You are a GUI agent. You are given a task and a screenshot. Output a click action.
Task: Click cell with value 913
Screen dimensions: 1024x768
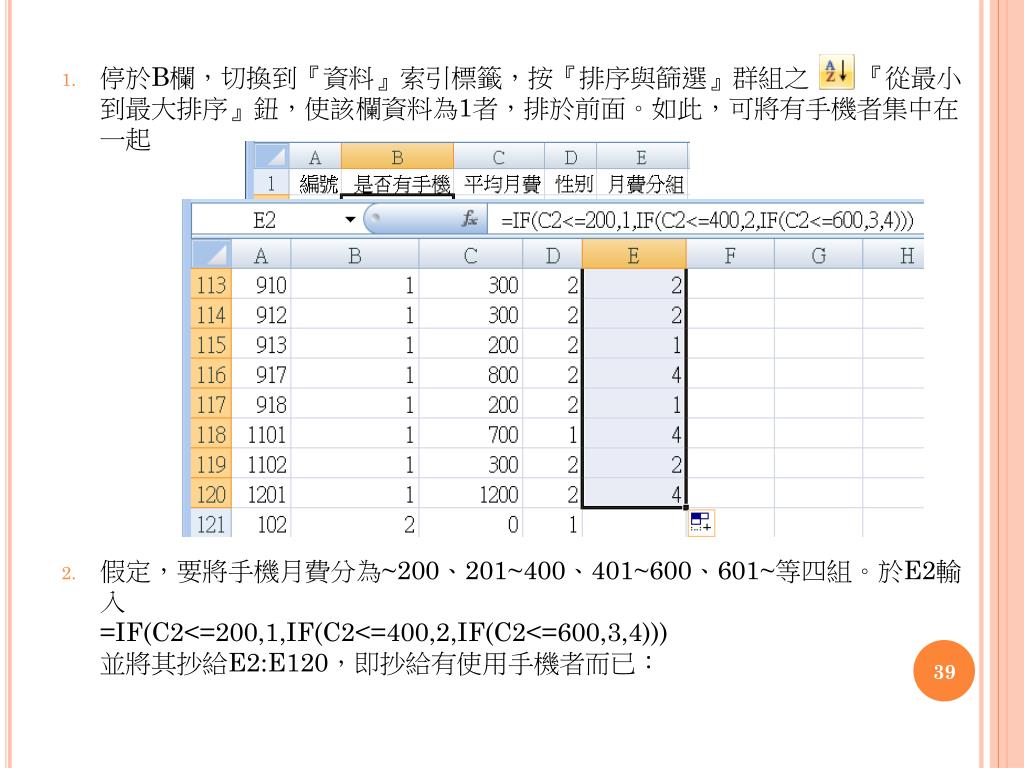click(x=261, y=345)
